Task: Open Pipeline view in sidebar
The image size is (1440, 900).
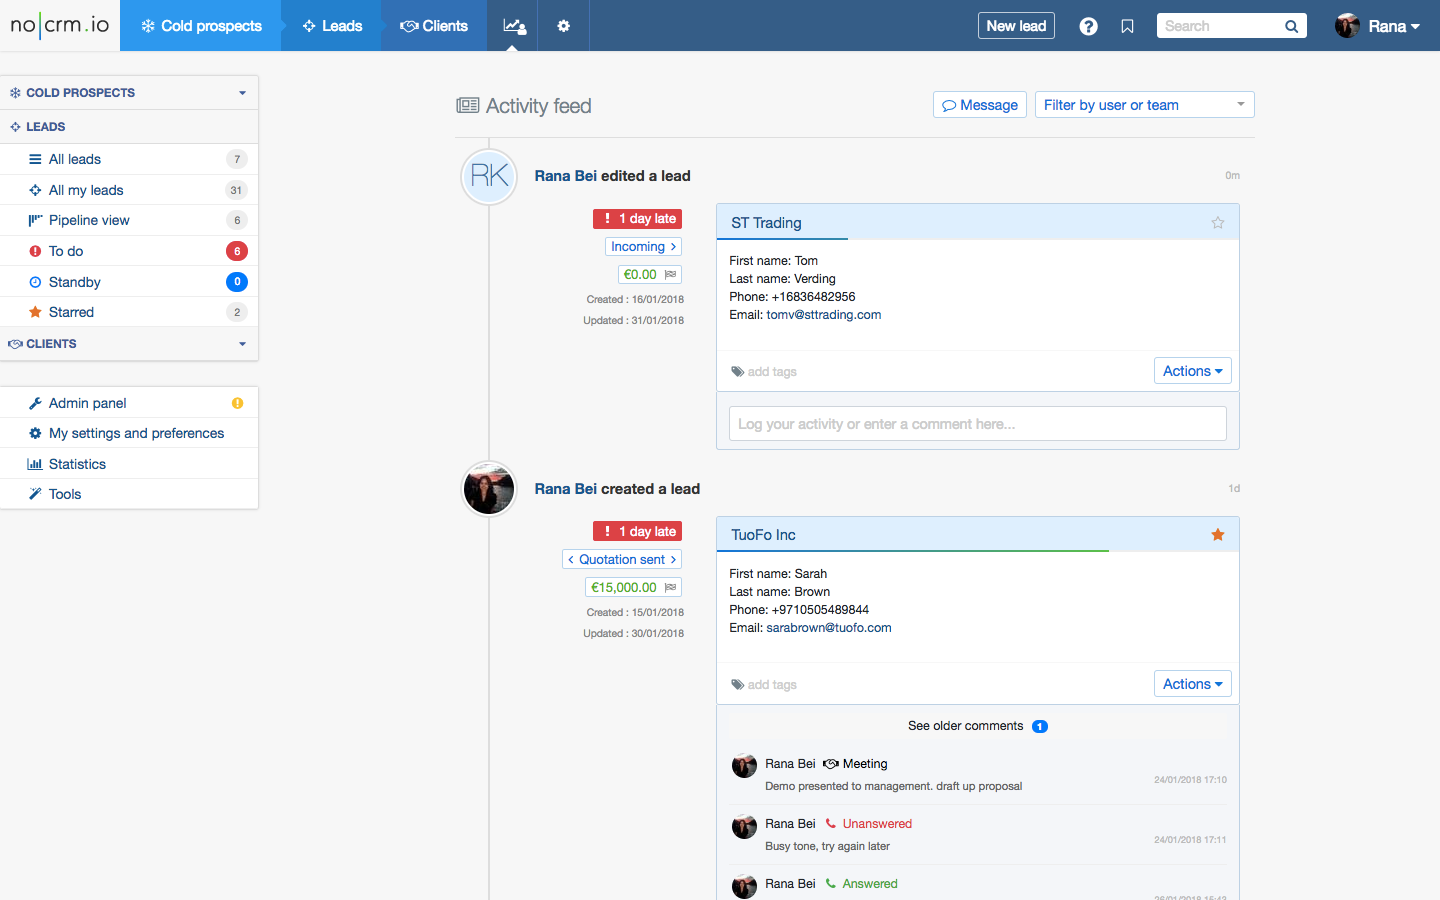Action: click(x=129, y=220)
